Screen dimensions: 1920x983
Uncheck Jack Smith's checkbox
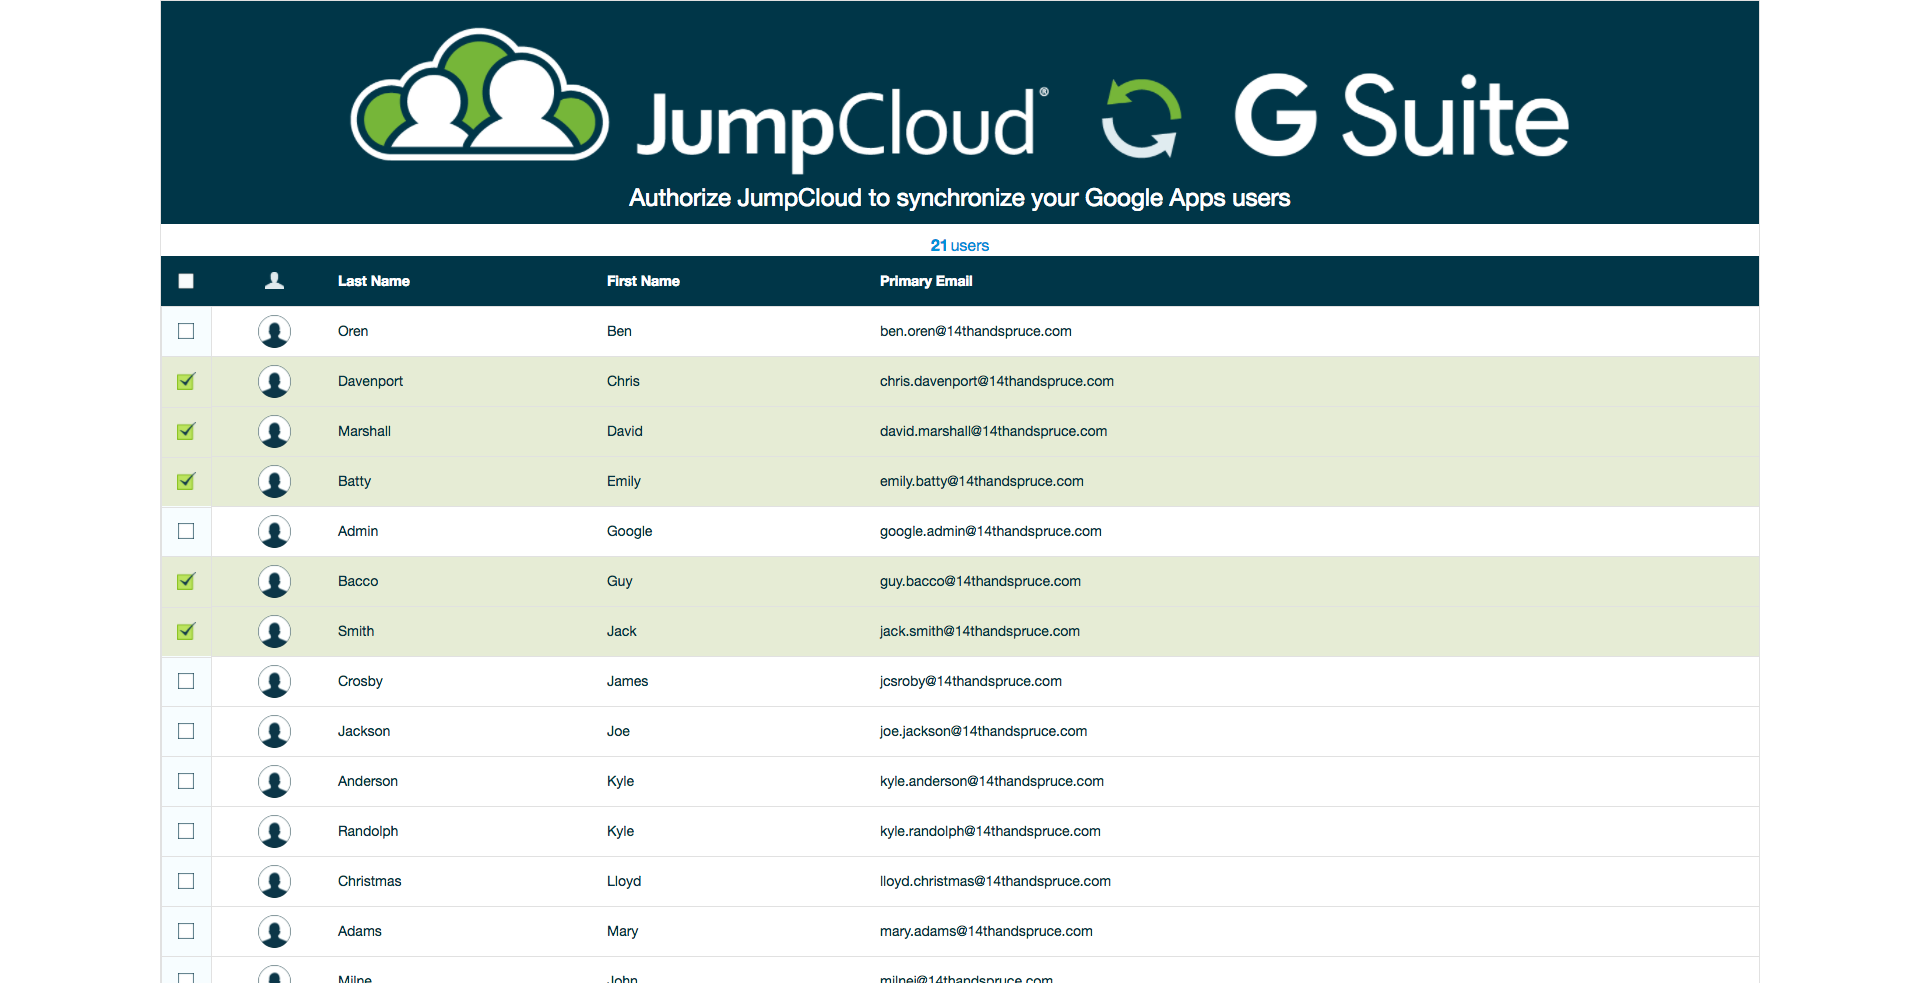tap(186, 631)
